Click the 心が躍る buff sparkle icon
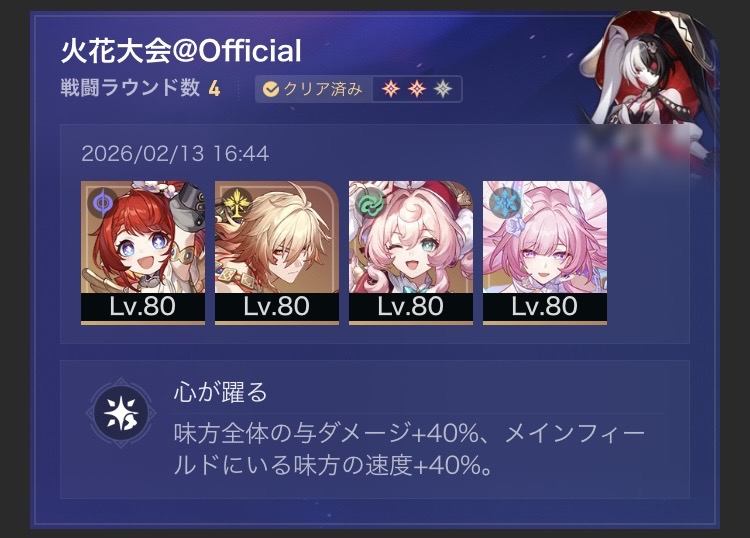 point(121,412)
